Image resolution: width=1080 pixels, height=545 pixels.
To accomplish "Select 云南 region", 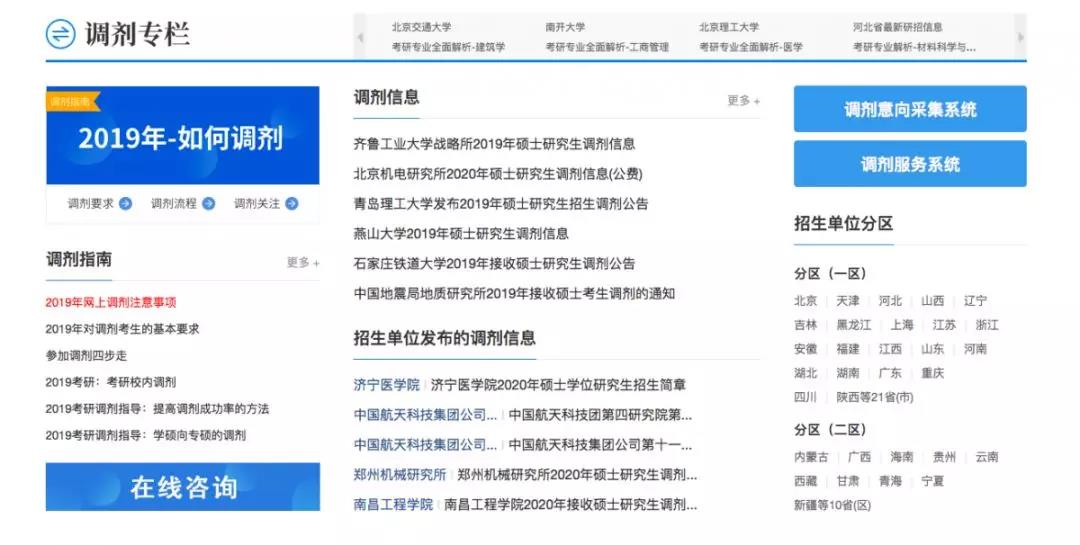I will pos(986,457).
